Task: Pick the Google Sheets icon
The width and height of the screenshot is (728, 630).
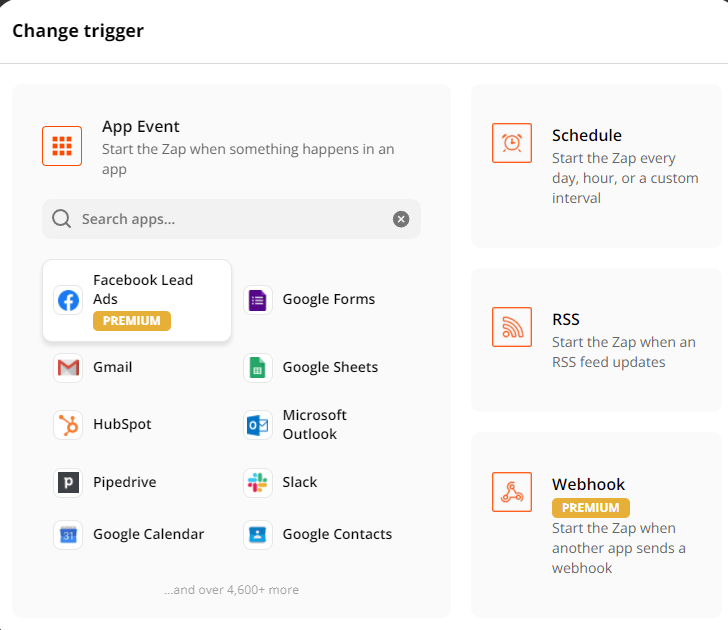Action: click(258, 367)
